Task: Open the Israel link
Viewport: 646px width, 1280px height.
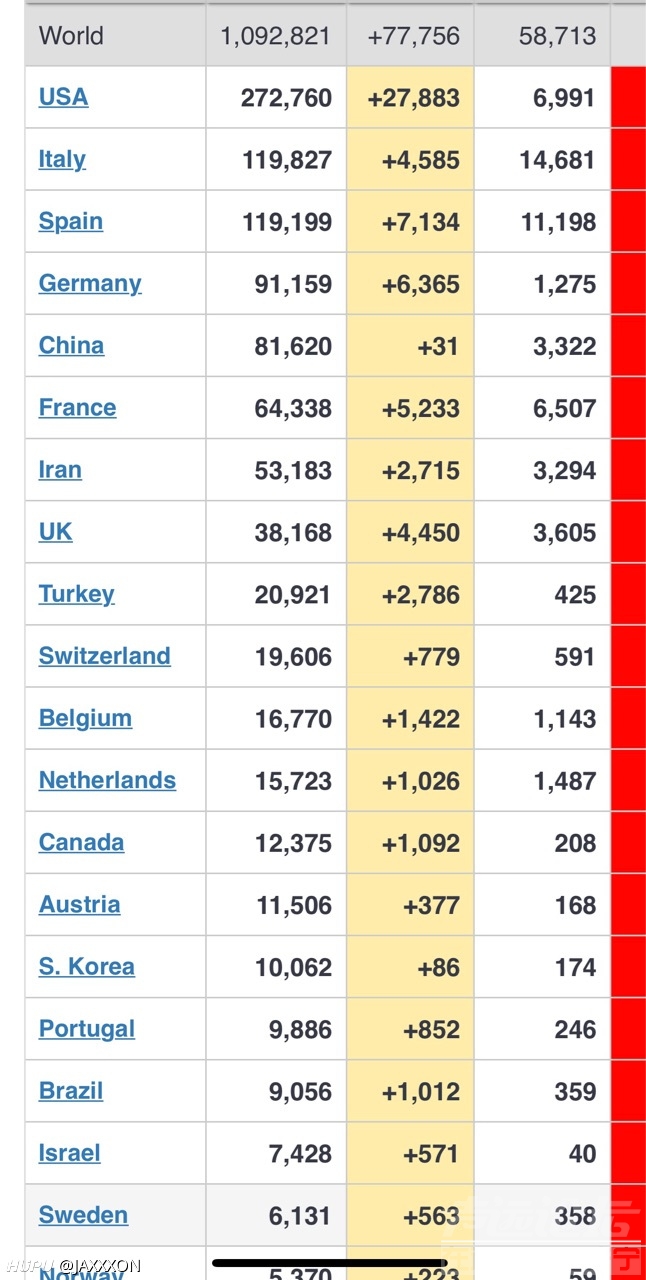Action: coord(69,1152)
